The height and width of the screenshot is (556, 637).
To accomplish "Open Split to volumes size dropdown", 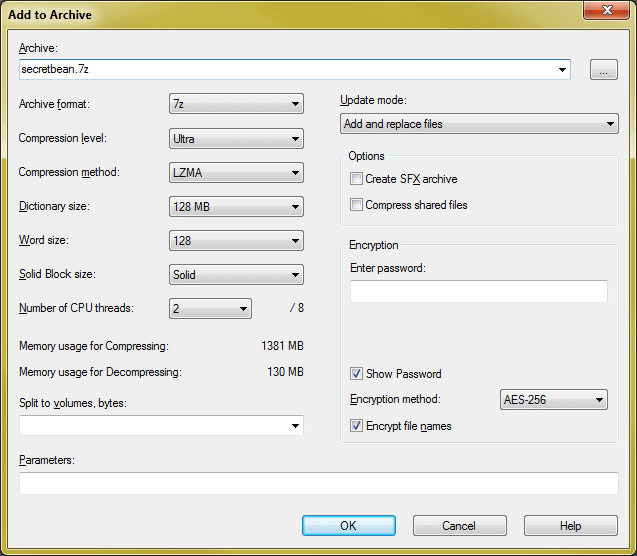I will coord(295,426).
